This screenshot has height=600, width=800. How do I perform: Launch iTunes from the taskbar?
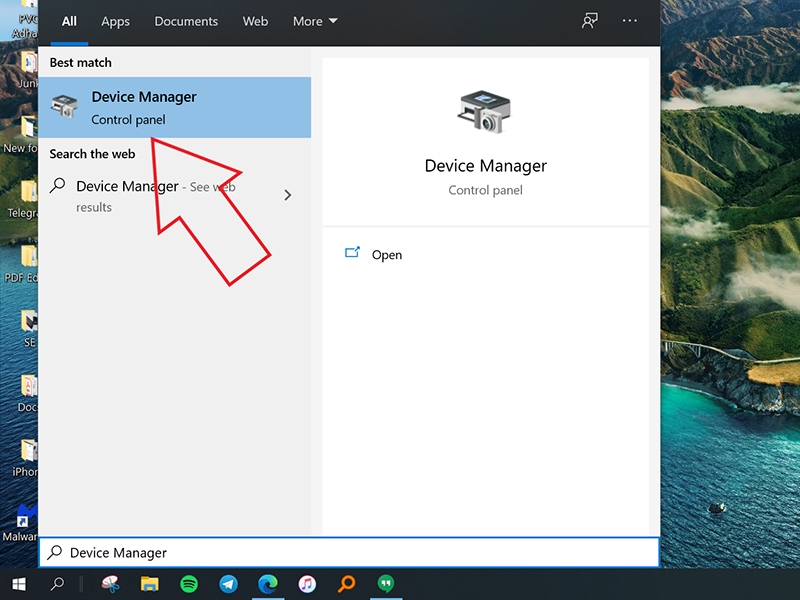307,584
